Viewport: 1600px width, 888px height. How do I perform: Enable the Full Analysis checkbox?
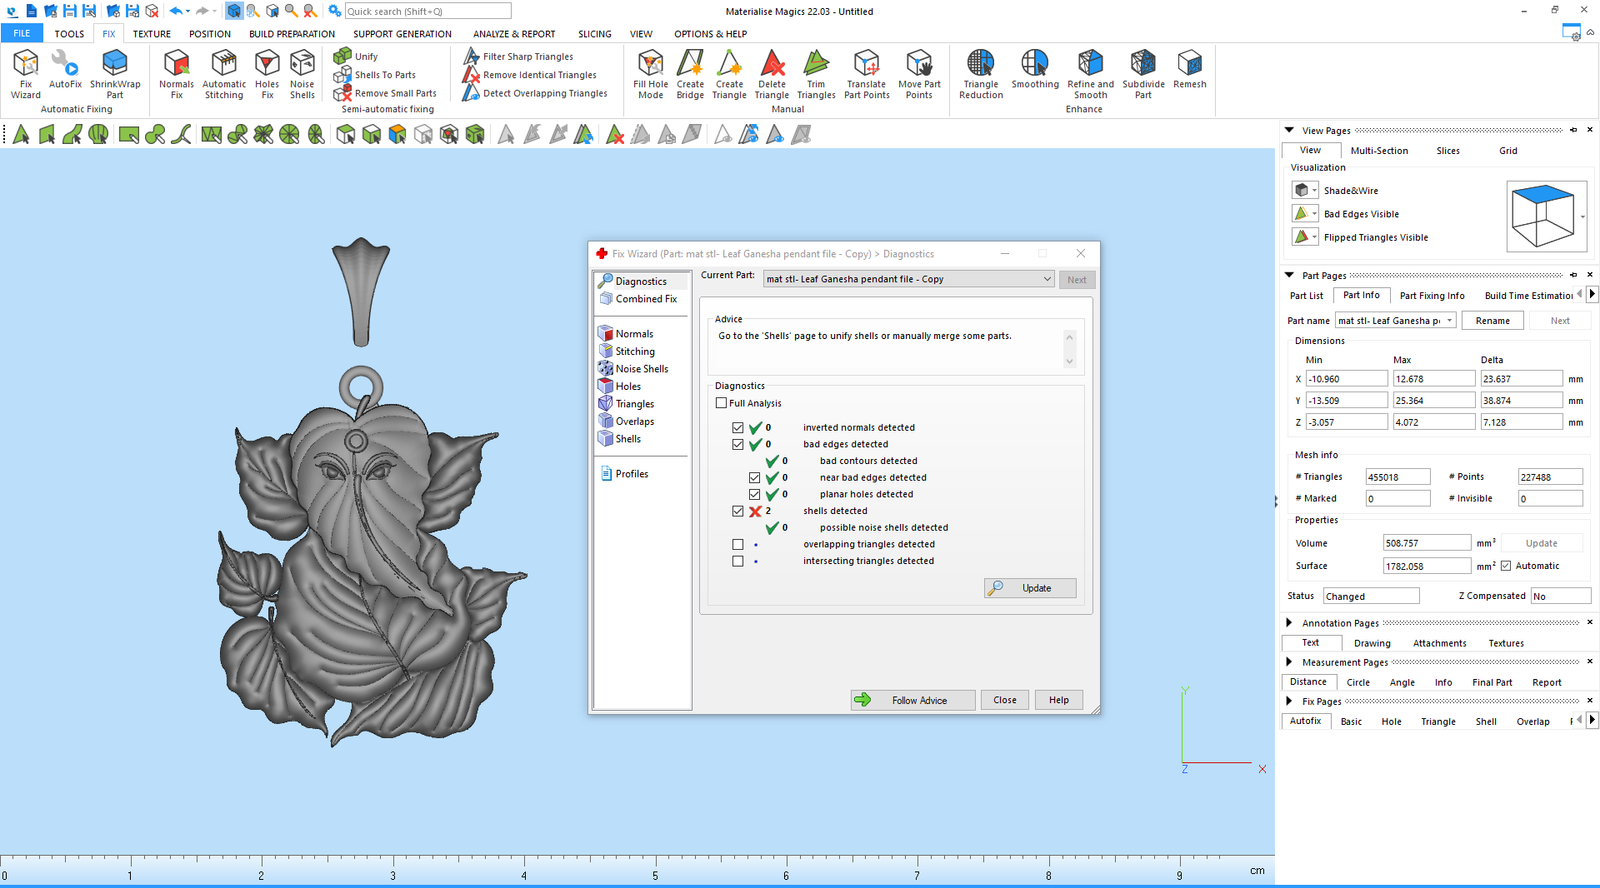[x=721, y=403]
